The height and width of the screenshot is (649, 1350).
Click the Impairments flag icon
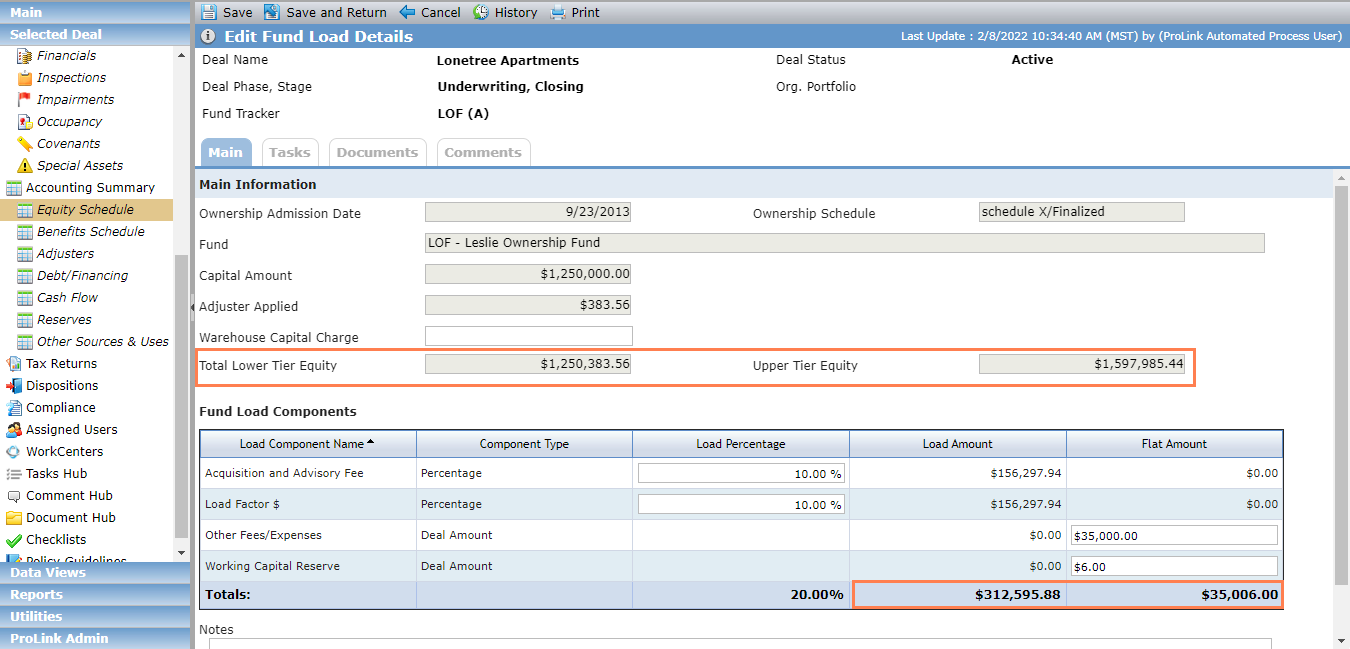pyautogui.click(x=25, y=100)
